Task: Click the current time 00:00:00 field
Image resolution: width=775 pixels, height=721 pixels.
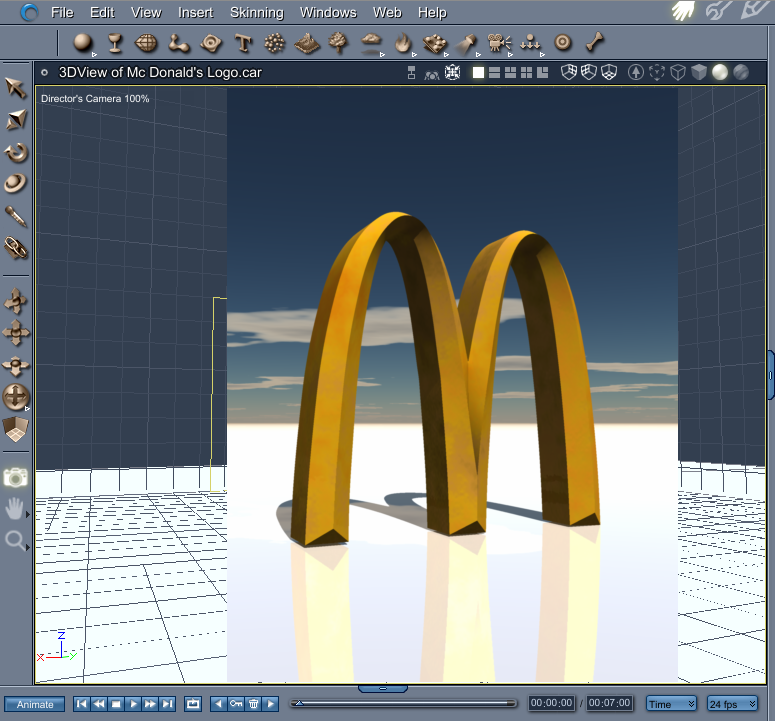Action: click(551, 703)
